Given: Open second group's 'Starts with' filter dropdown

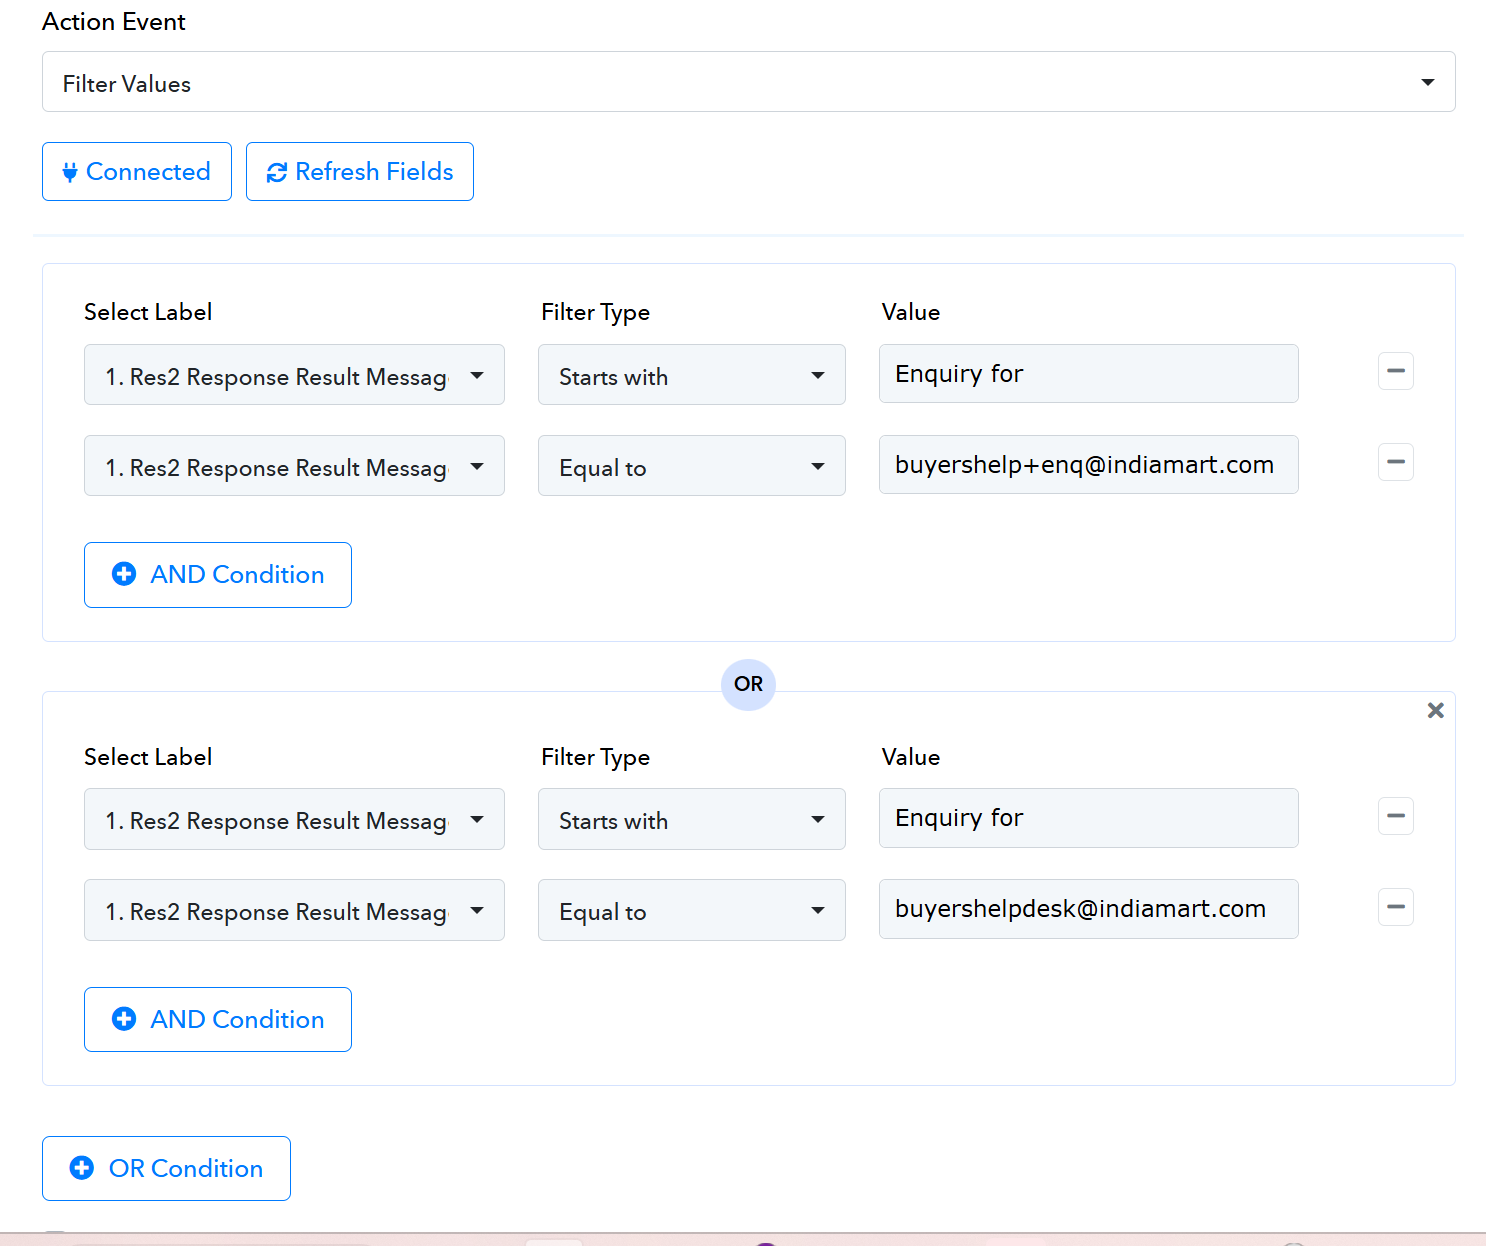Looking at the screenshot, I should pos(691,820).
